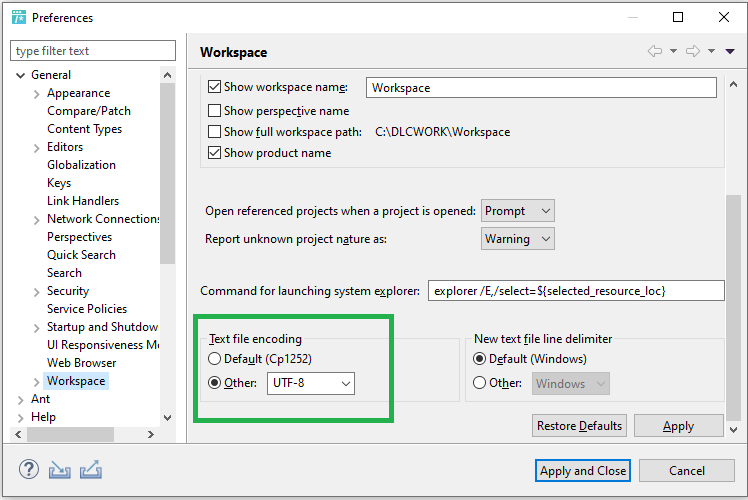Click the Restore Defaults button
Viewport: 748px width, 500px height.
(579, 426)
